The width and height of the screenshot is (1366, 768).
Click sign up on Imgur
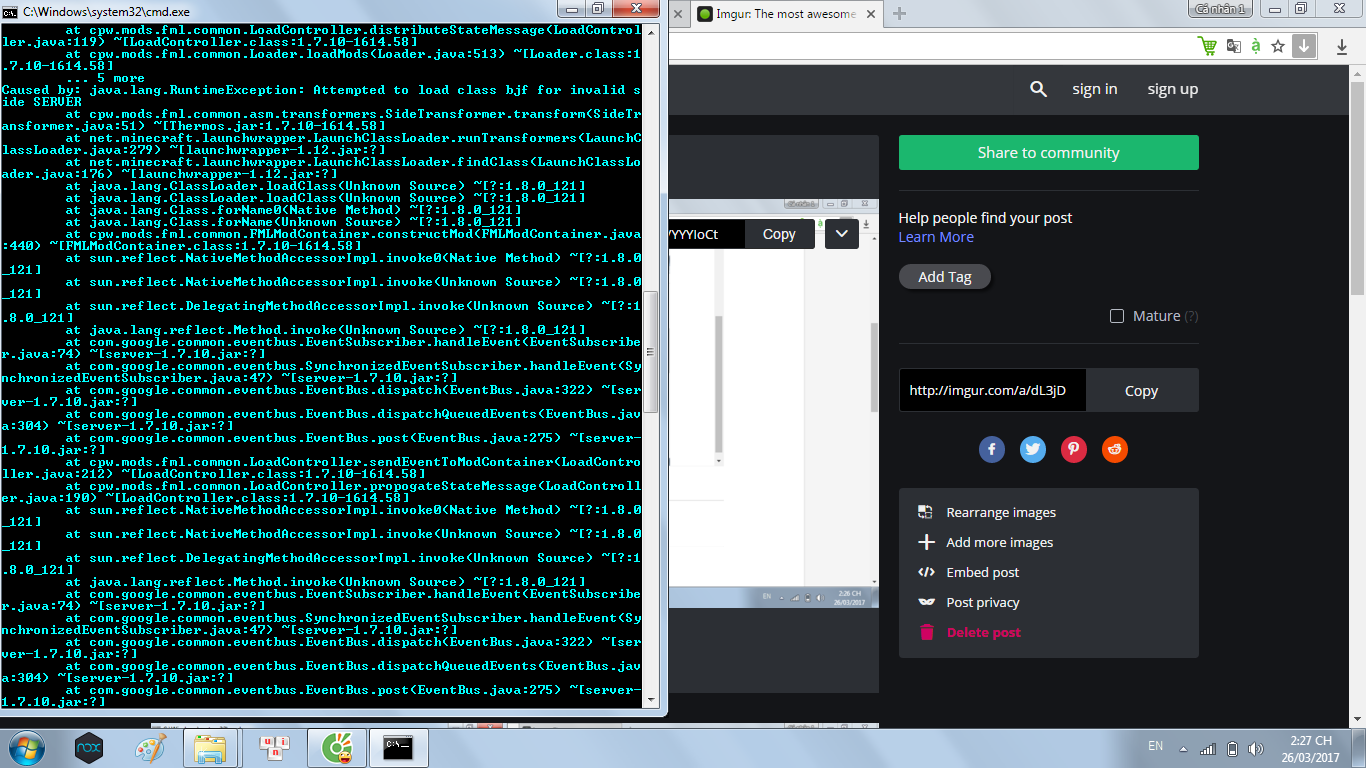pos(1173,89)
